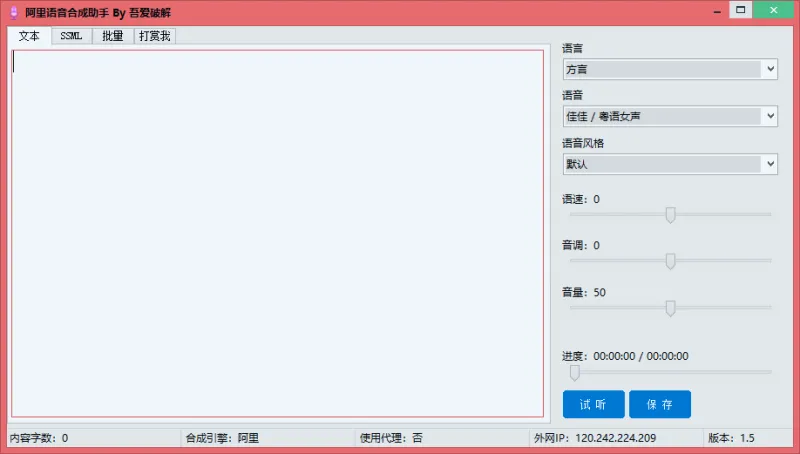Click the 合成引擎: 阿里 status text
This screenshot has height=454, width=800.
click(222, 438)
